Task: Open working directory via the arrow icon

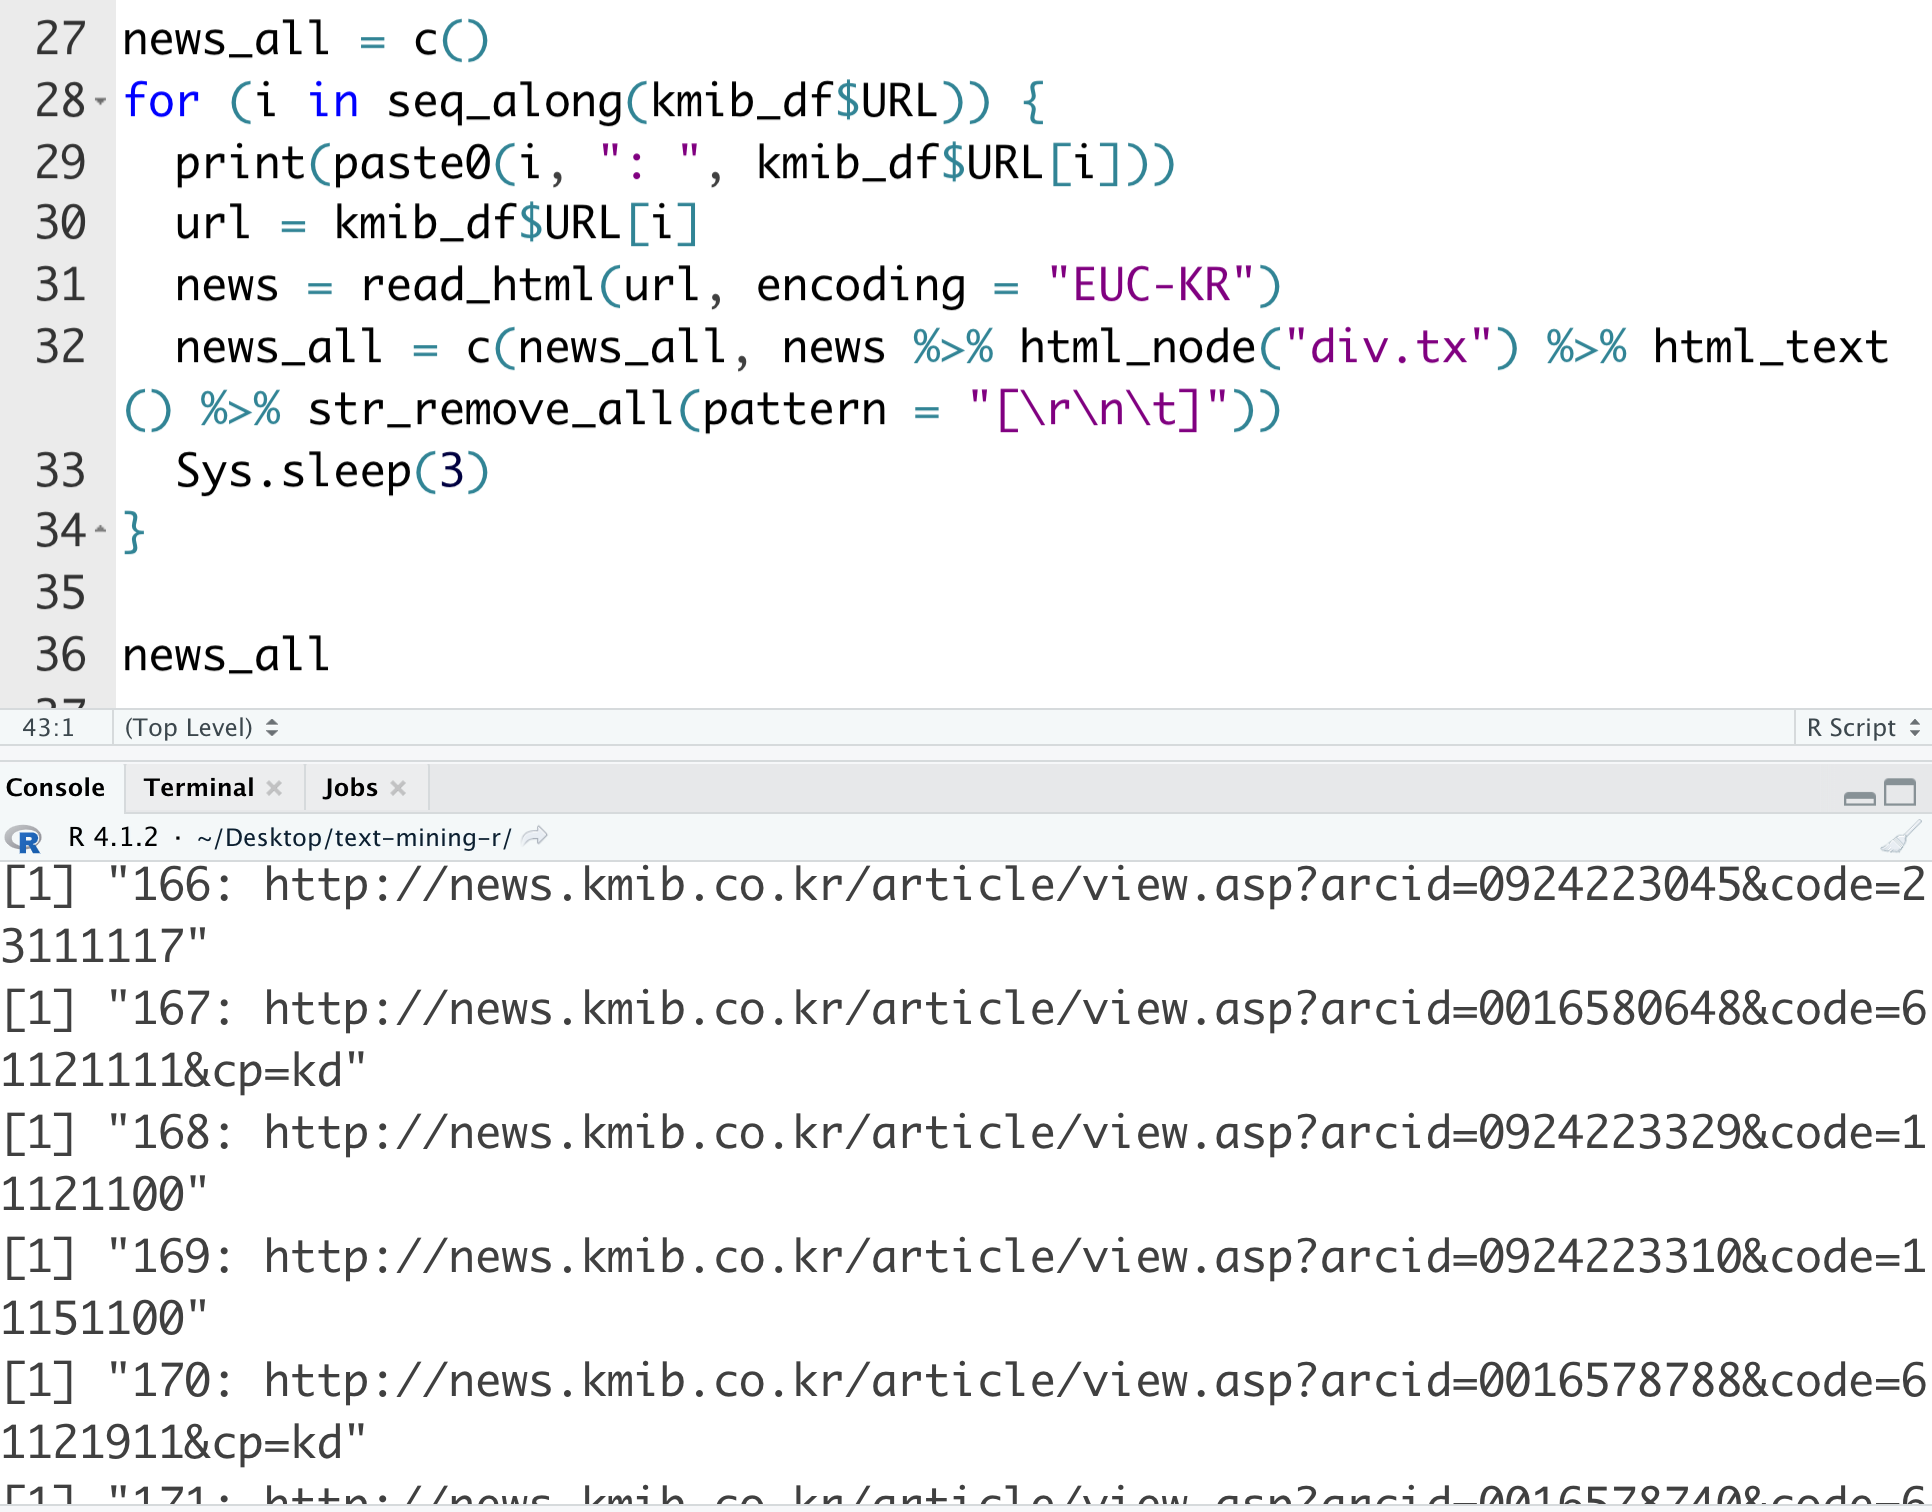Action: [x=536, y=836]
